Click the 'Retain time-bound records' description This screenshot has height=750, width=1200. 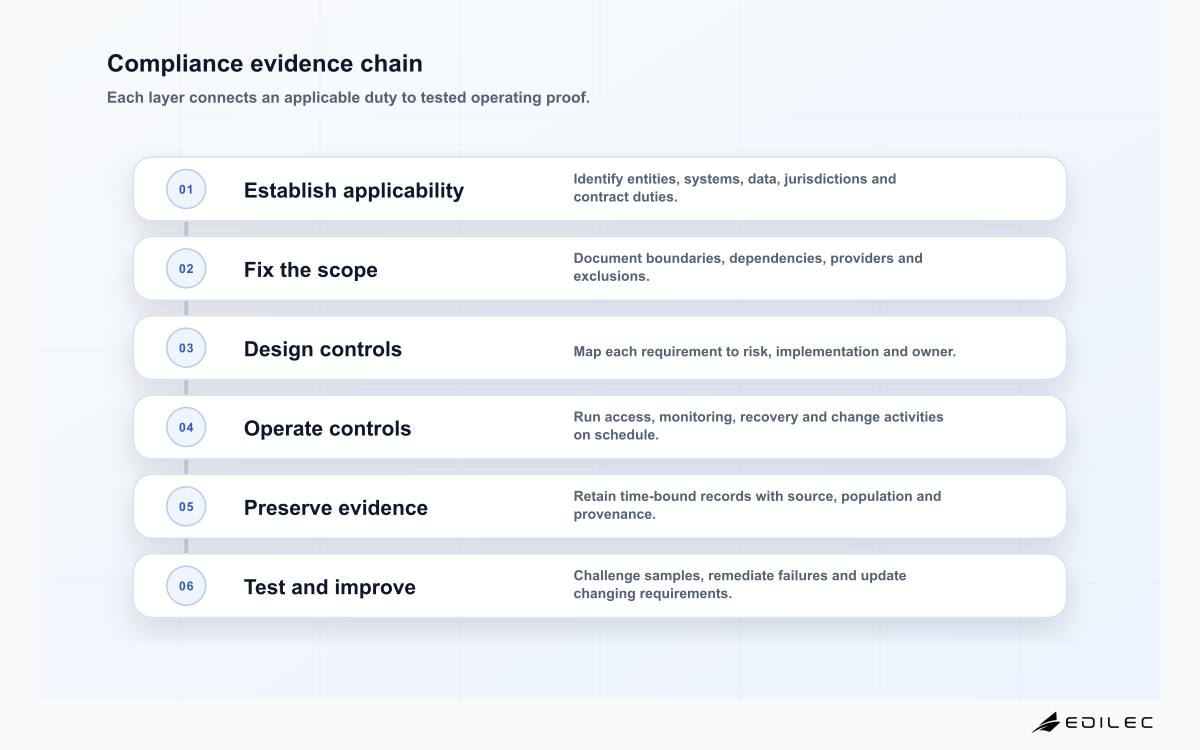point(757,505)
